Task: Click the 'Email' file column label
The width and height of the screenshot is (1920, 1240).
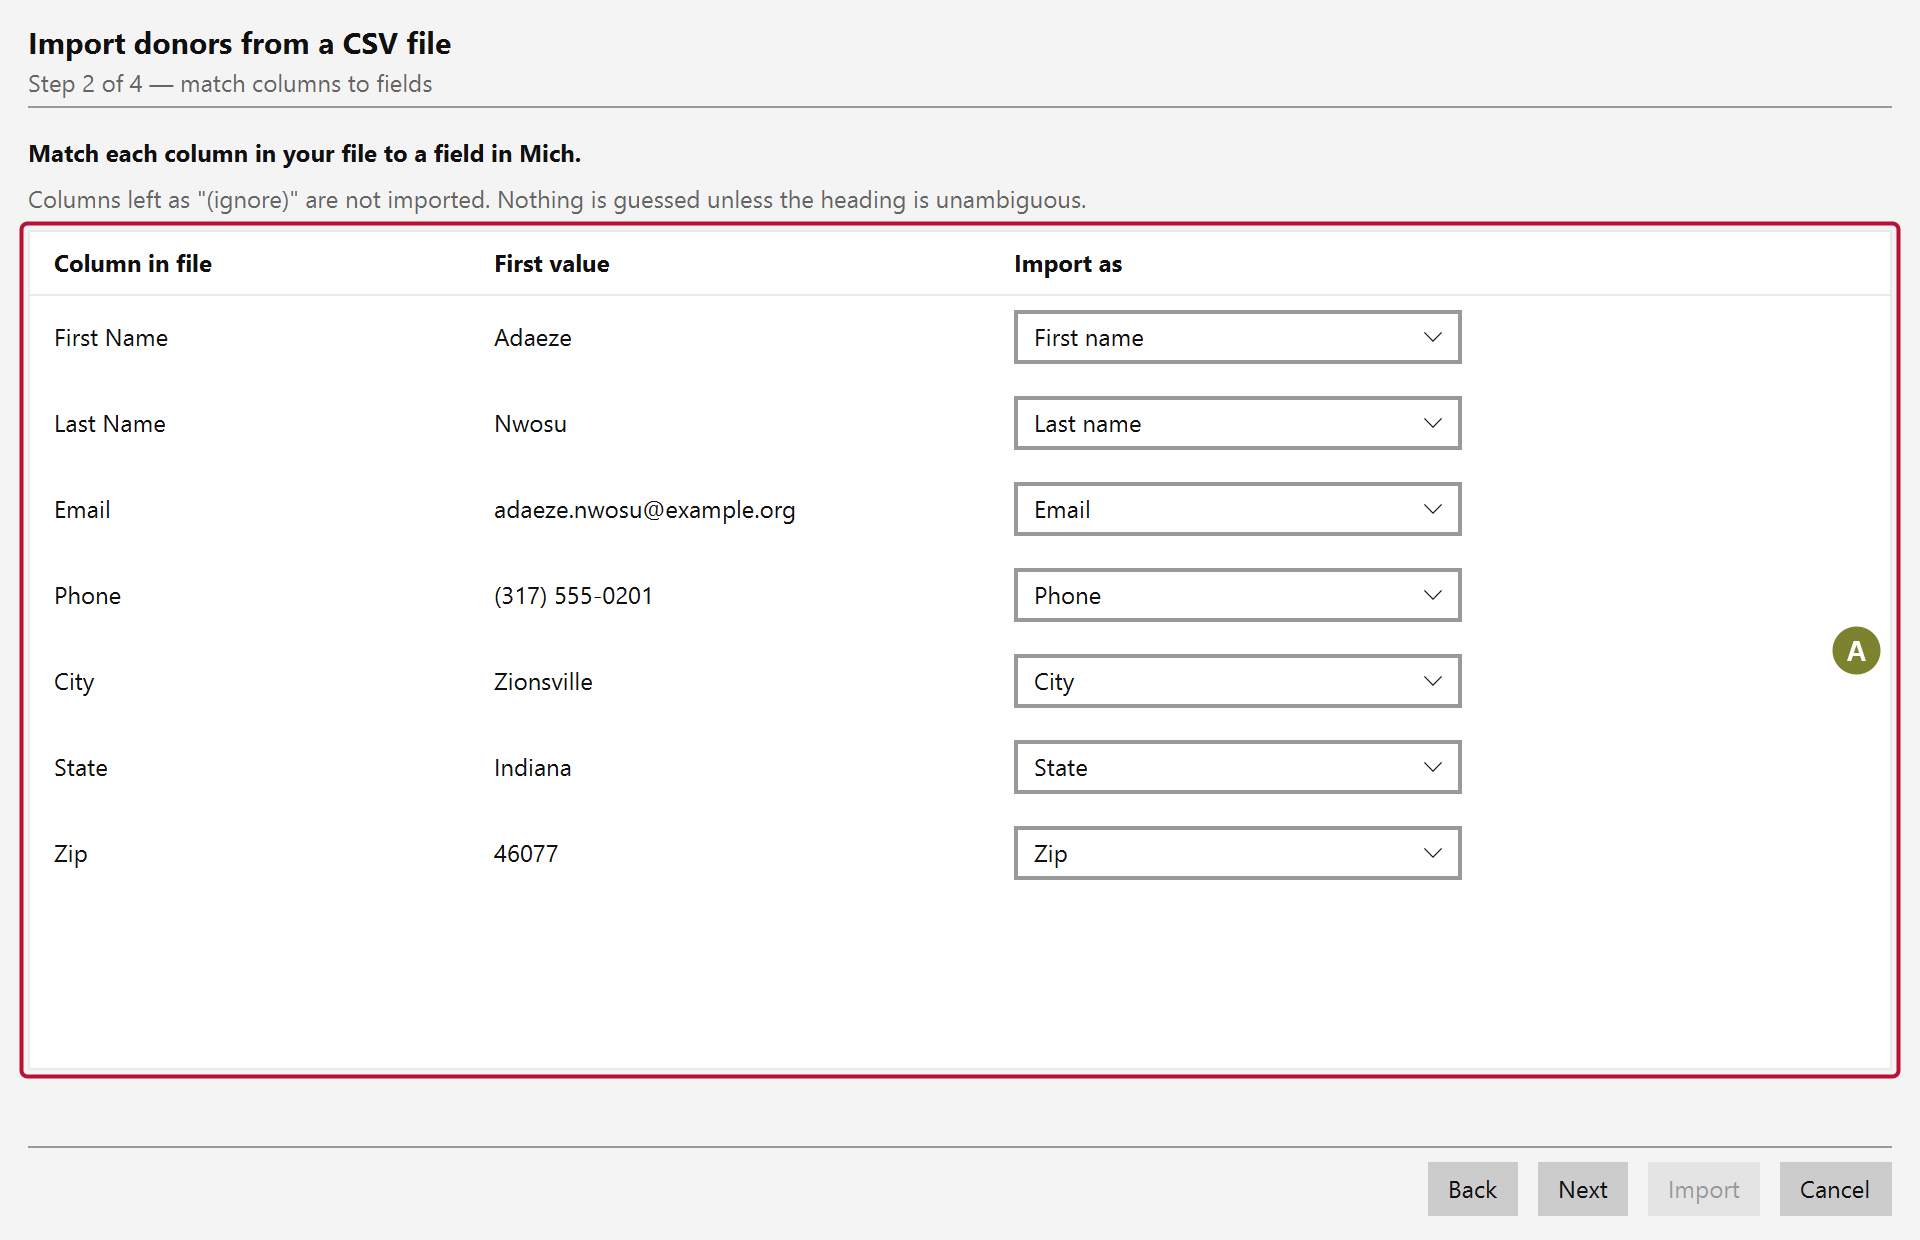Action: (x=82, y=510)
